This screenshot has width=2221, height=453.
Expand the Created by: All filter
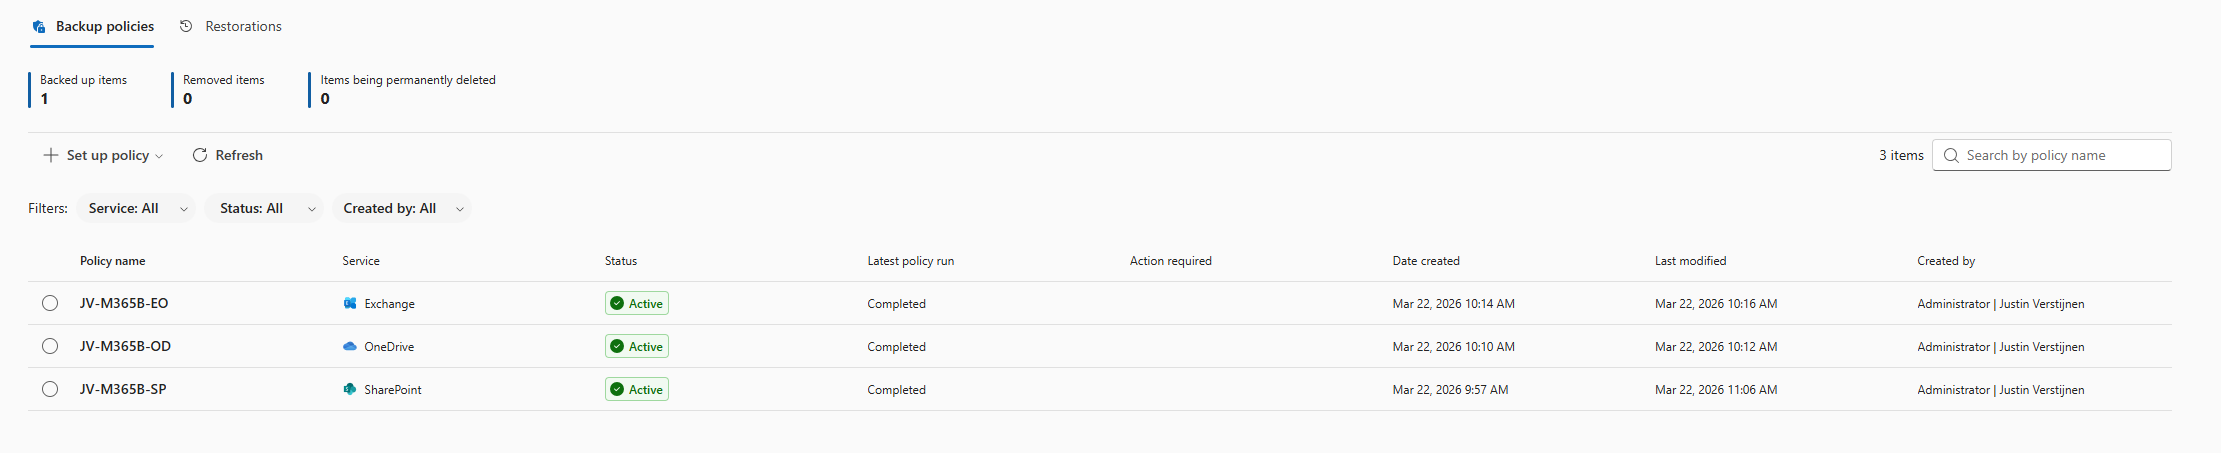pos(402,208)
